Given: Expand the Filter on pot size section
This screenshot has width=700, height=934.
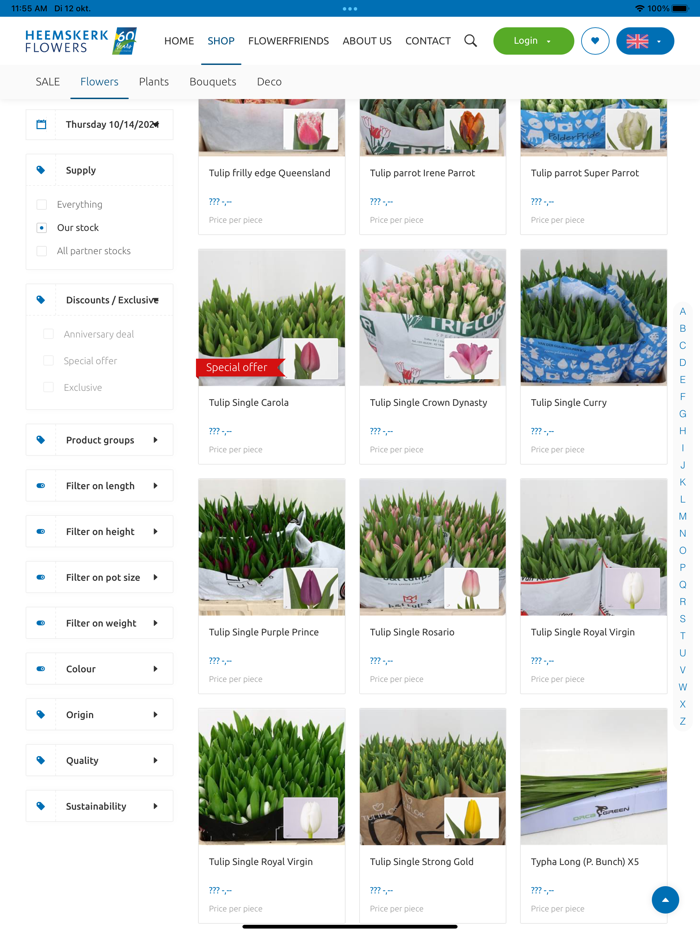Looking at the screenshot, I should coord(99,578).
